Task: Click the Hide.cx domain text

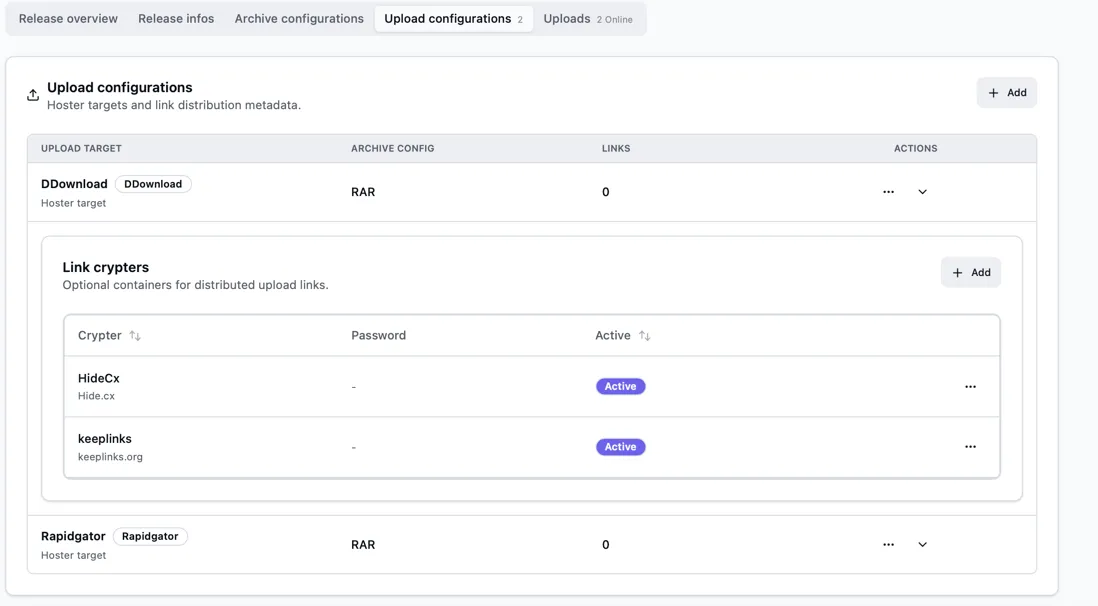Action: (96, 396)
